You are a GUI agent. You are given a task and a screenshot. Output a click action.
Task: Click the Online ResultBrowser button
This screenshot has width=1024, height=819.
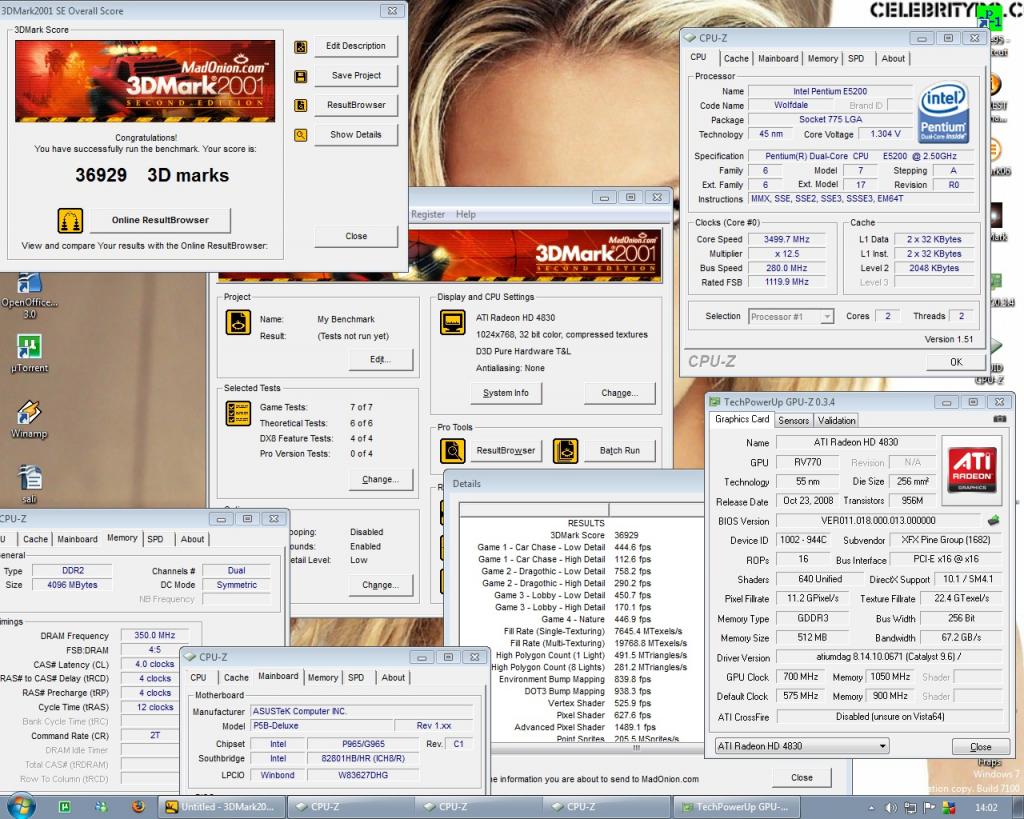160,220
